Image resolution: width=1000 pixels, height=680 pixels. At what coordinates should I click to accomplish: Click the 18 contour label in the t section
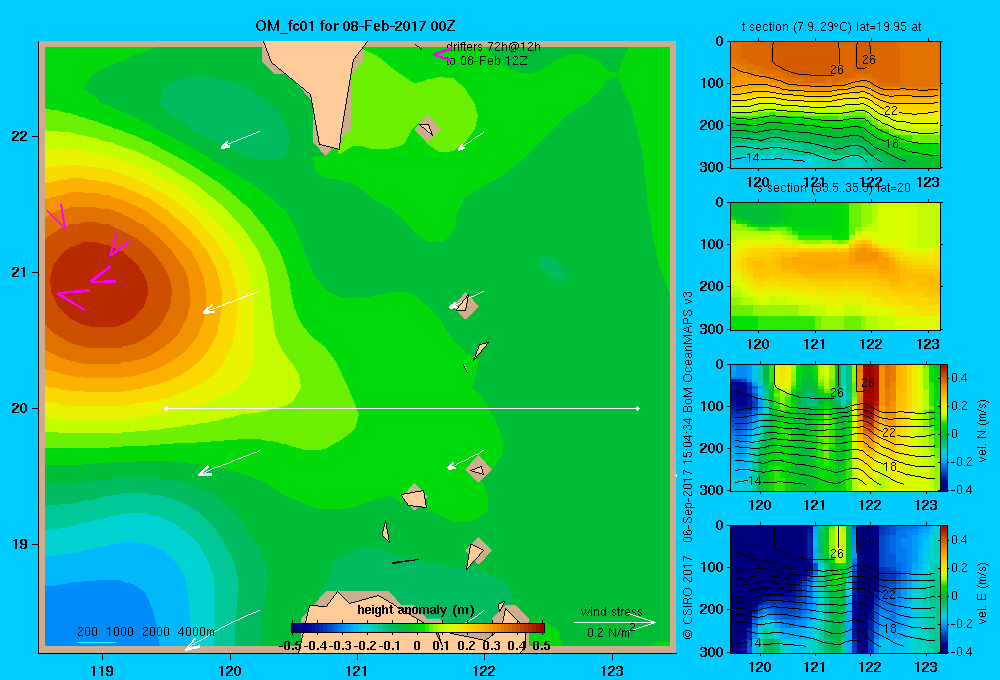pos(892,144)
